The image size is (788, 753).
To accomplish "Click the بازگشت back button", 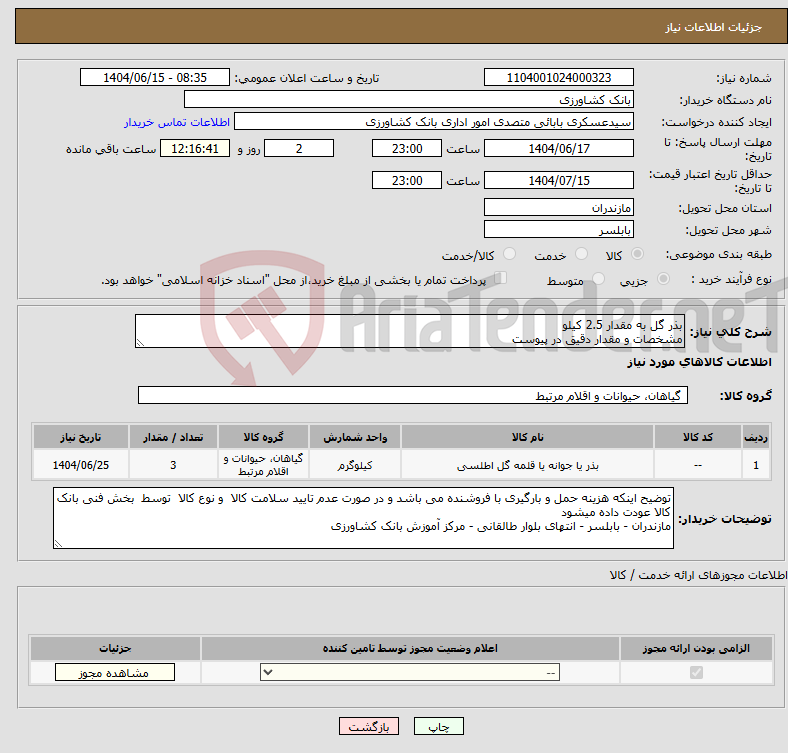I will point(369,726).
